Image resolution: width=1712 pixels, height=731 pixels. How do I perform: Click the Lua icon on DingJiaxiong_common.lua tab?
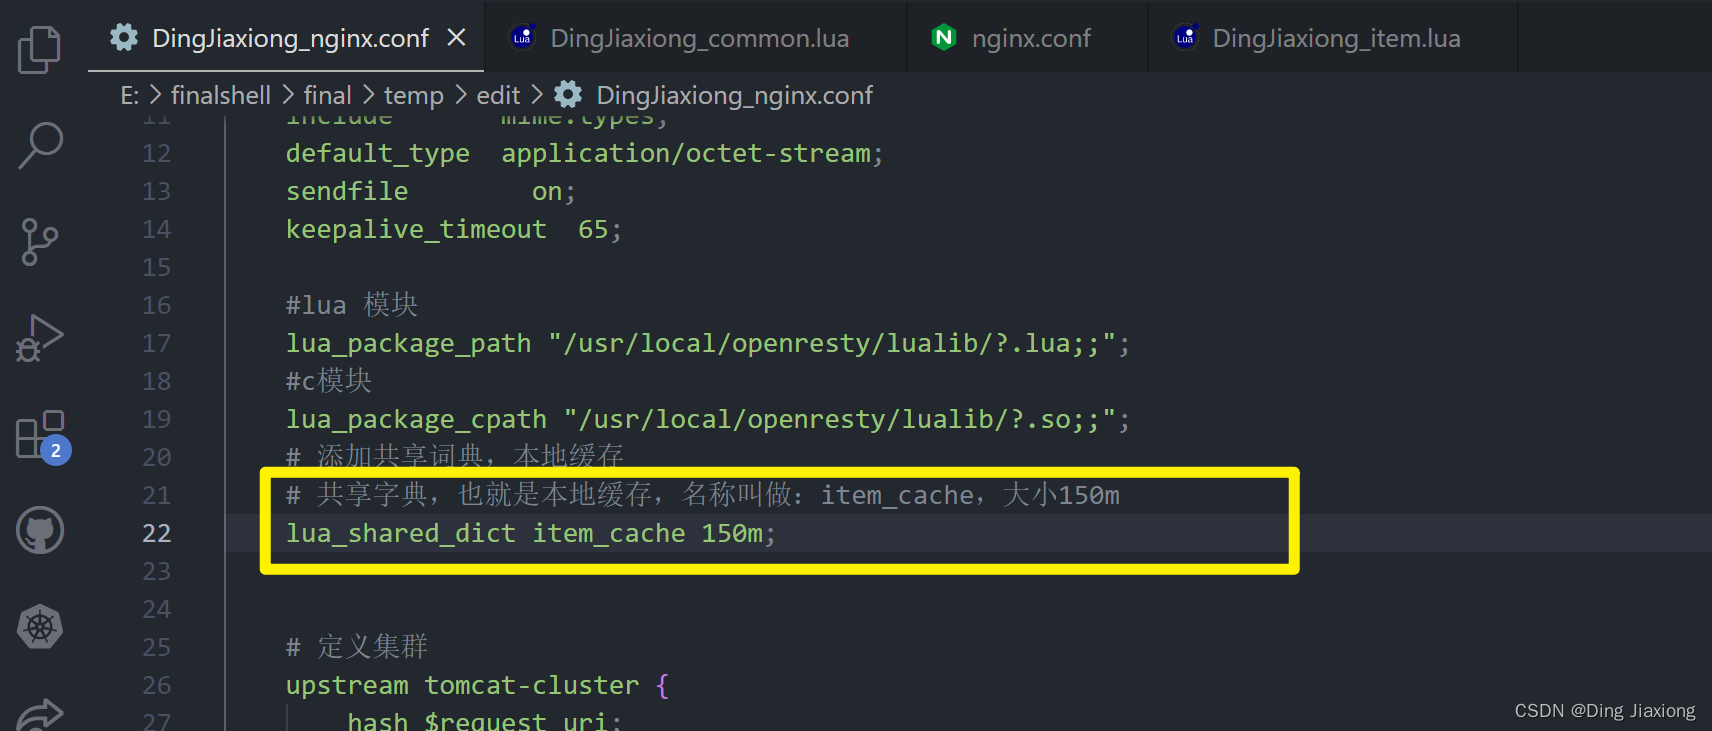[x=522, y=38]
